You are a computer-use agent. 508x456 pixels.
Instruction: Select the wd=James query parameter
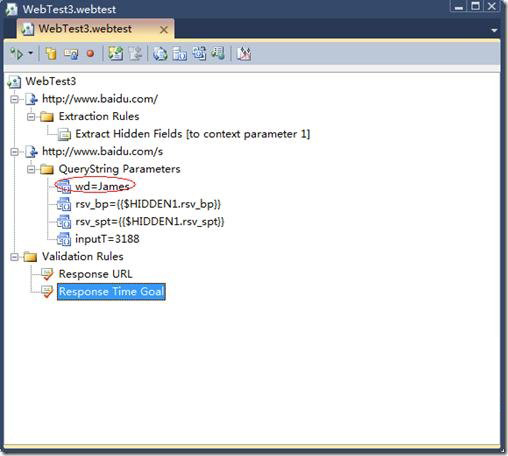coord(102,186)
